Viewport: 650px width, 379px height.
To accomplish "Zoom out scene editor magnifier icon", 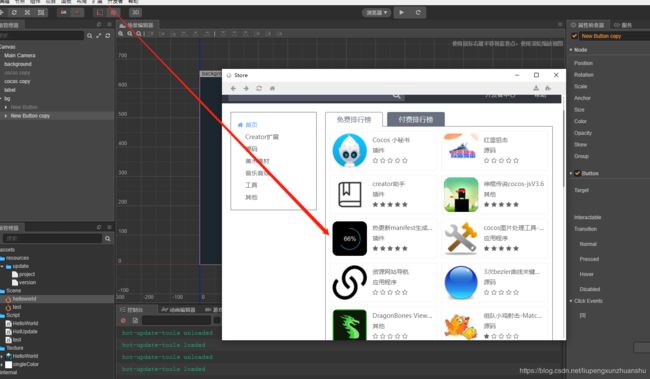I will click(130, 34).
